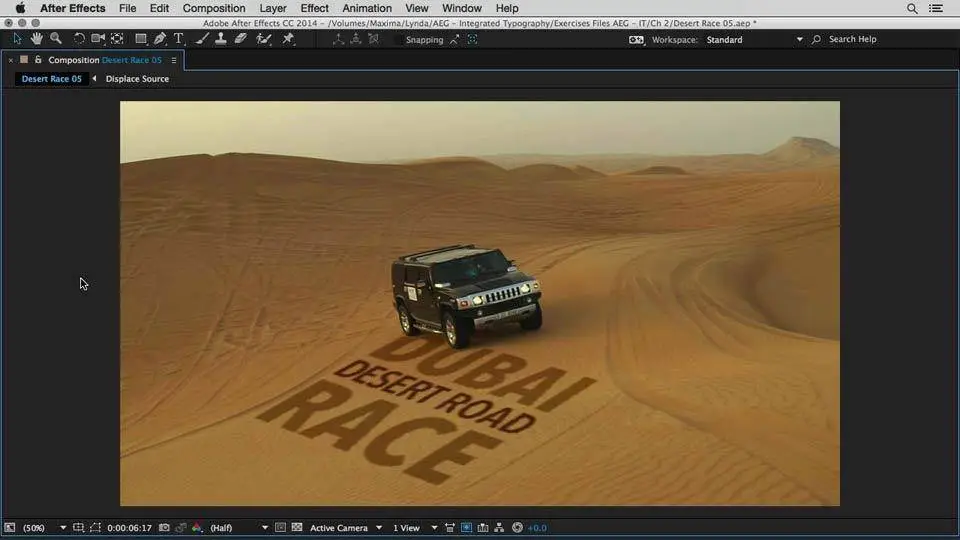Toggle mask and shape path visibility
Image resolution: width=960 pixels, height=540 pixels.
click(x=95, y=528)
